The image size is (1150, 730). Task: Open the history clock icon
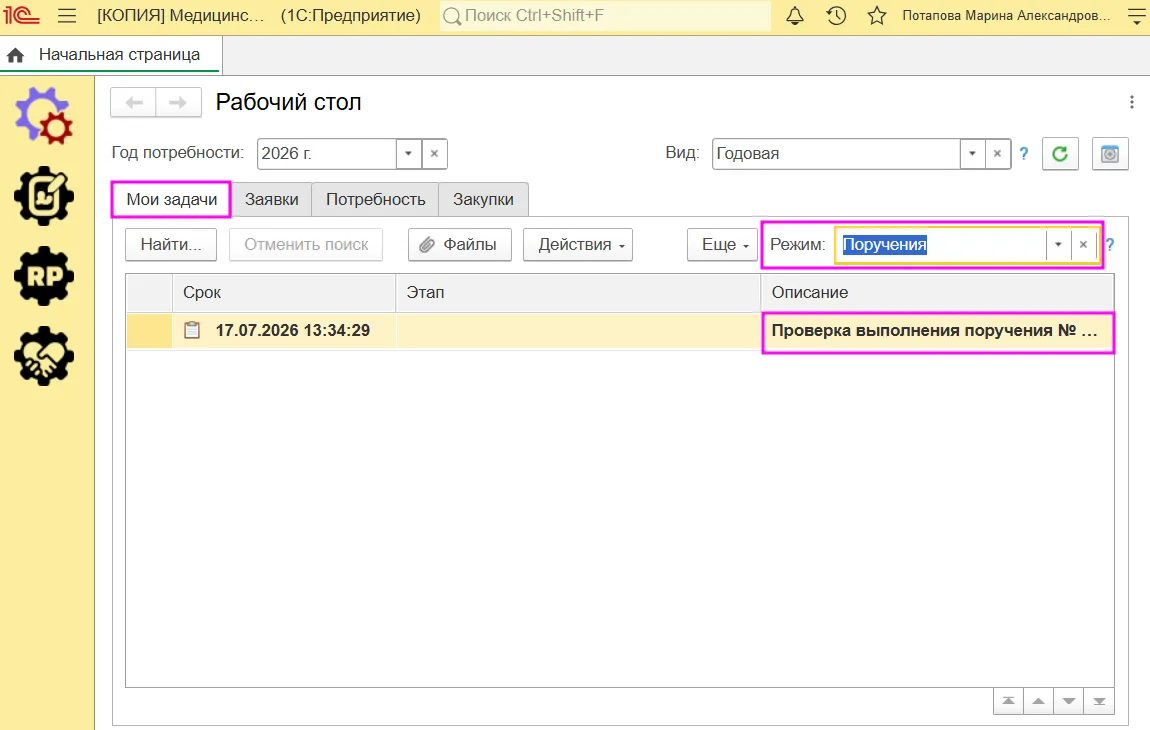click(836, 15)
